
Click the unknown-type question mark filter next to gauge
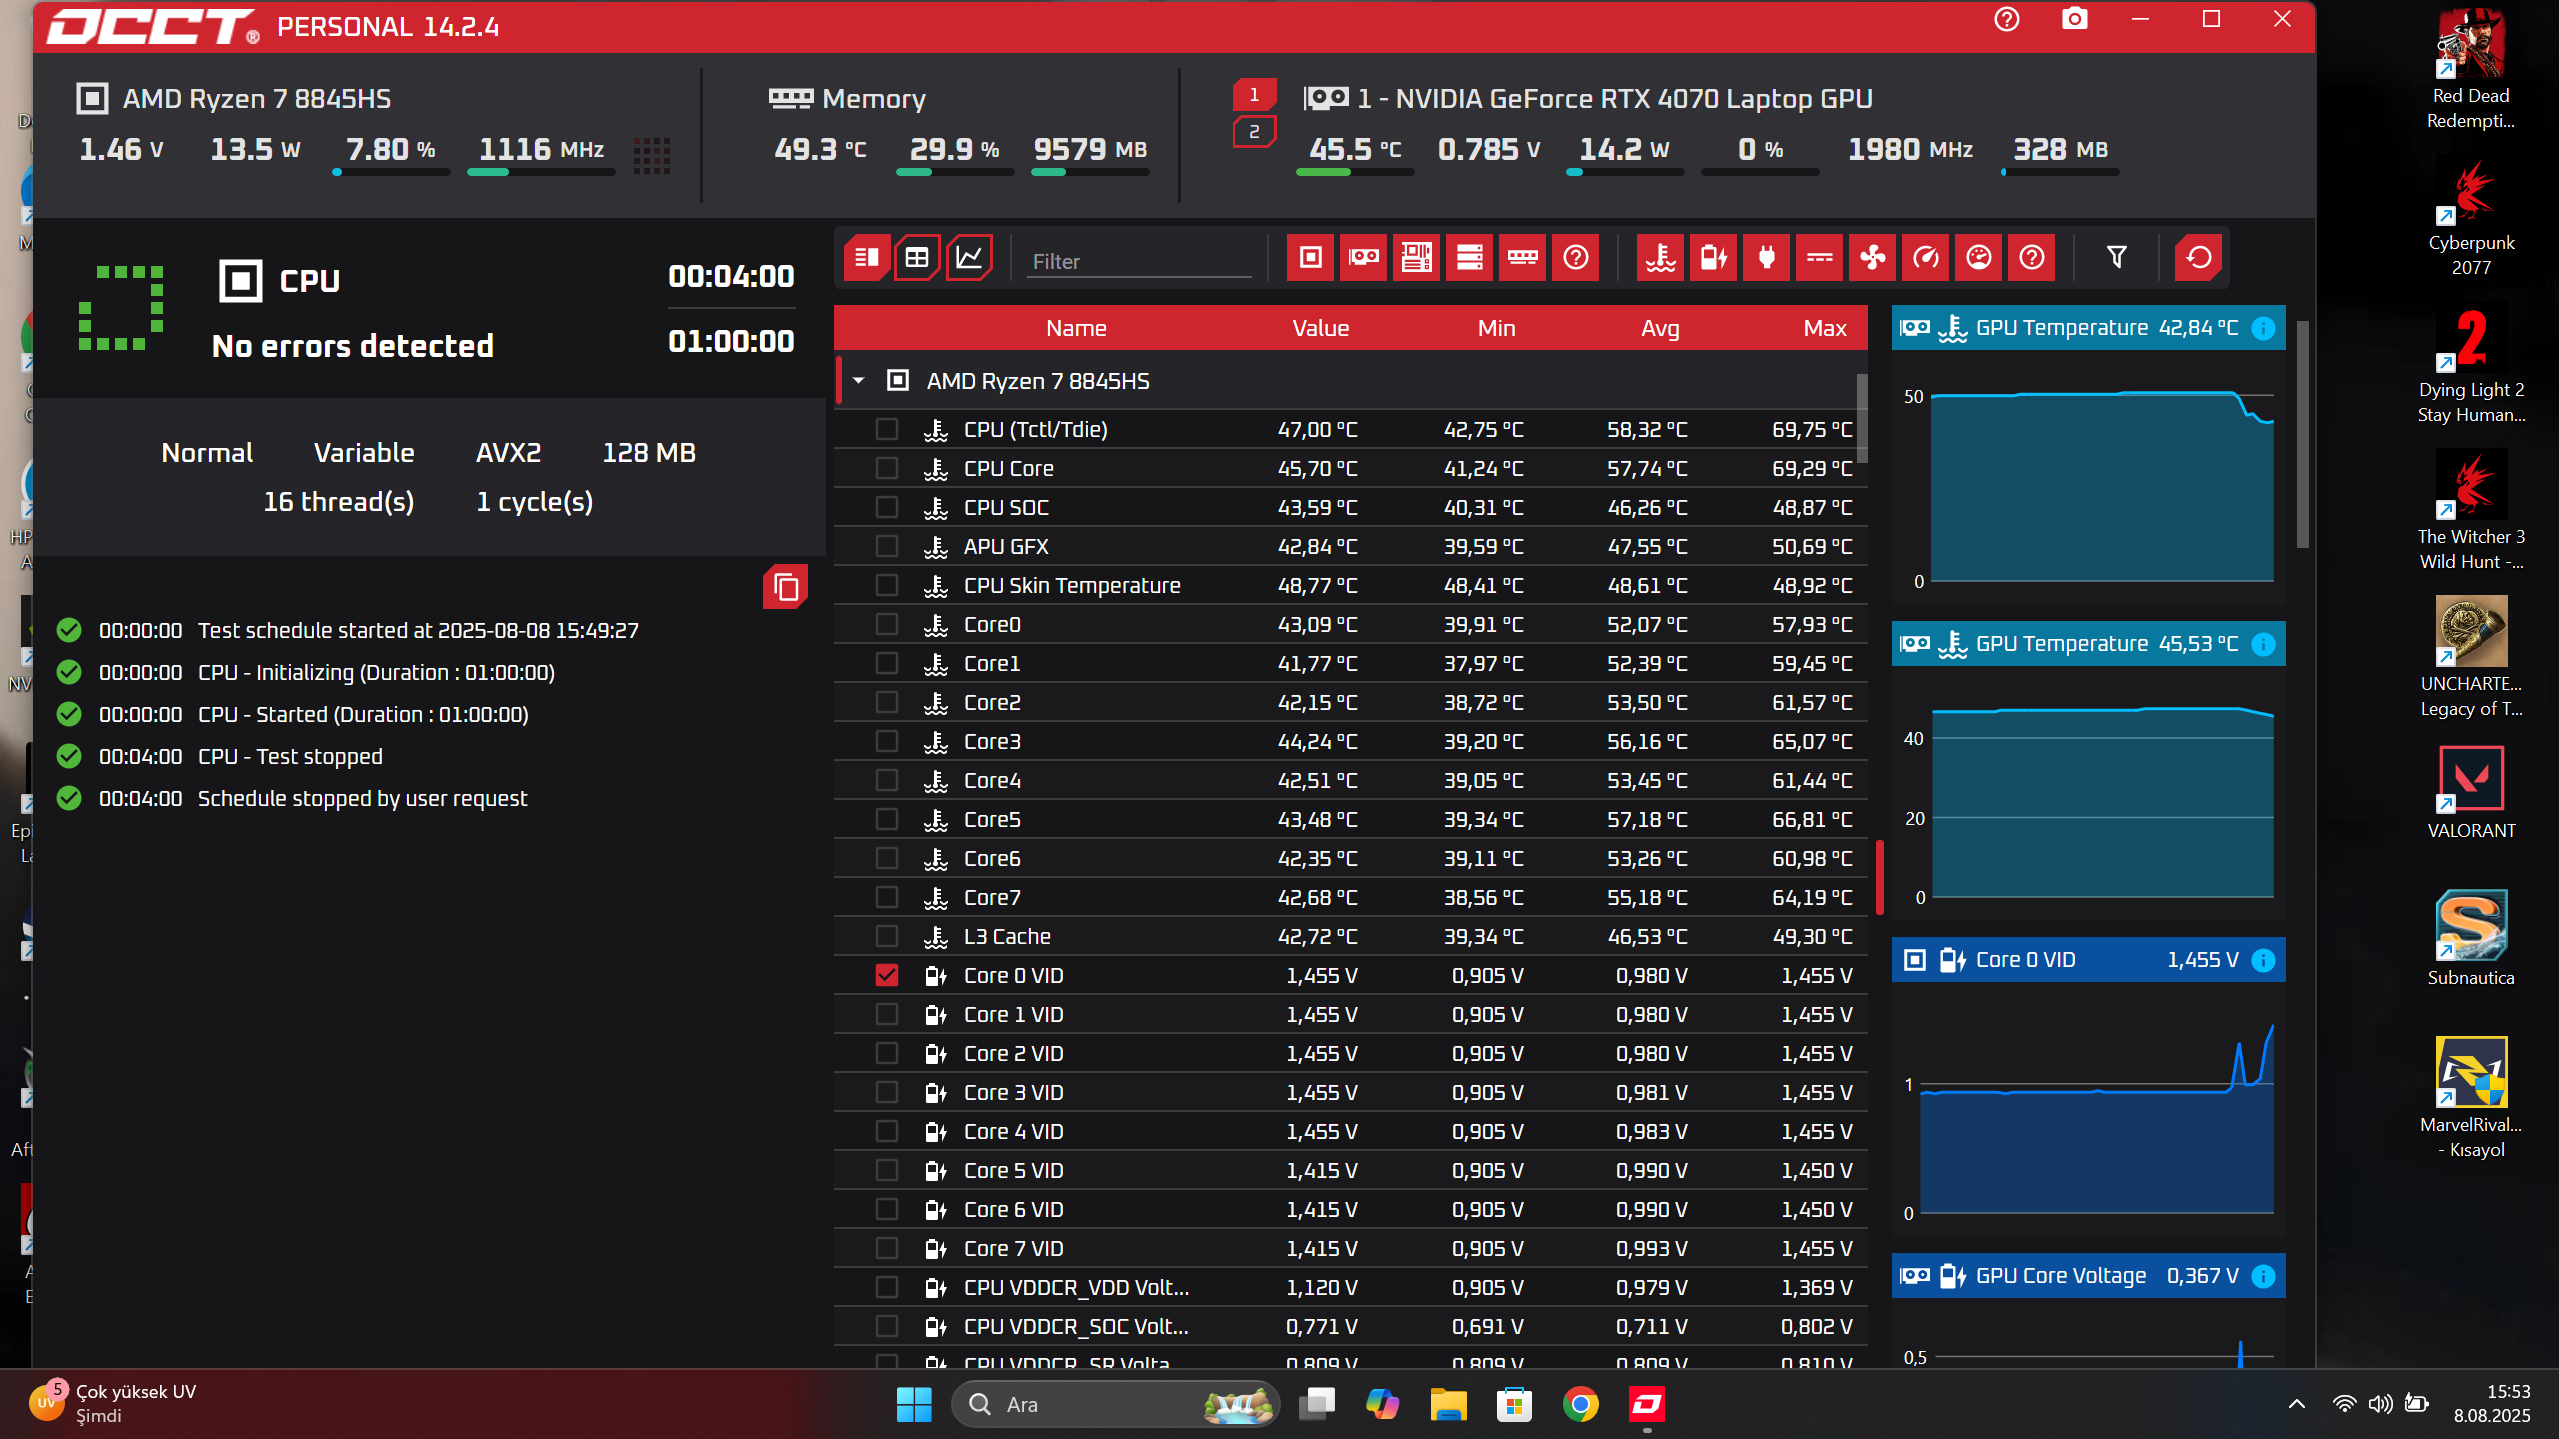(x=2032, y=258)
